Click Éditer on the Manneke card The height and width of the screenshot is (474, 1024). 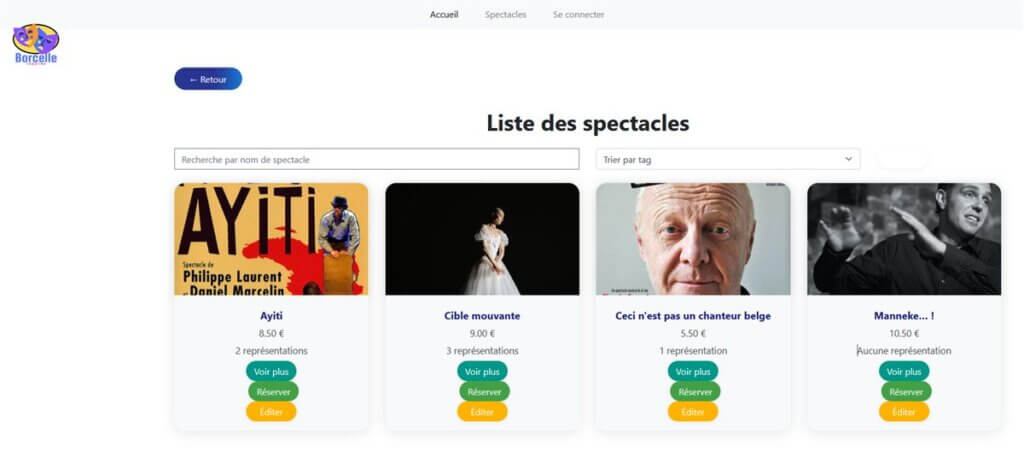click(x=904, y=412)
